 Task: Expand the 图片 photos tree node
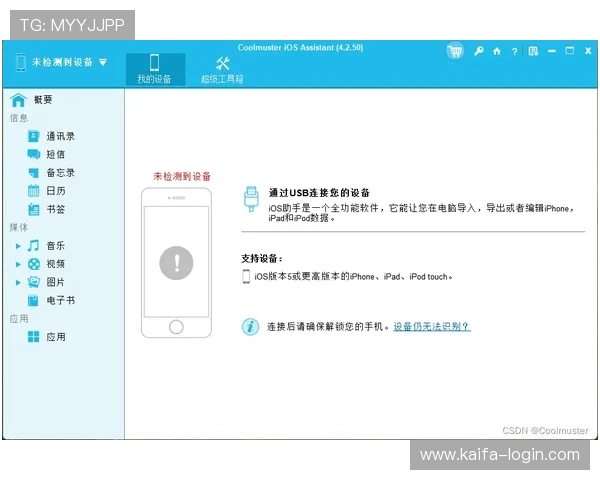[x=18, y=282]
